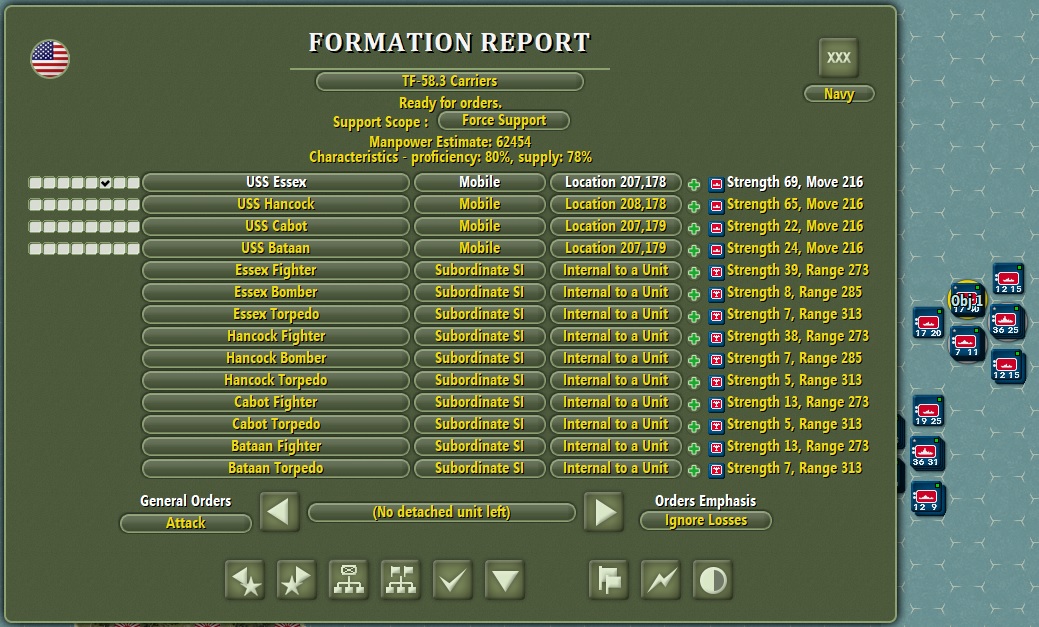Open the USS Essex unit entry
Viewport: 1039px width, 627px height.
coord(276,182)
